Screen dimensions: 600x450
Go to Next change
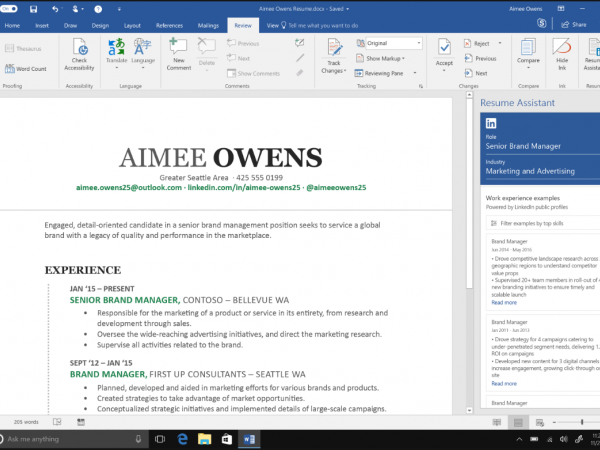tap(476, 73)
